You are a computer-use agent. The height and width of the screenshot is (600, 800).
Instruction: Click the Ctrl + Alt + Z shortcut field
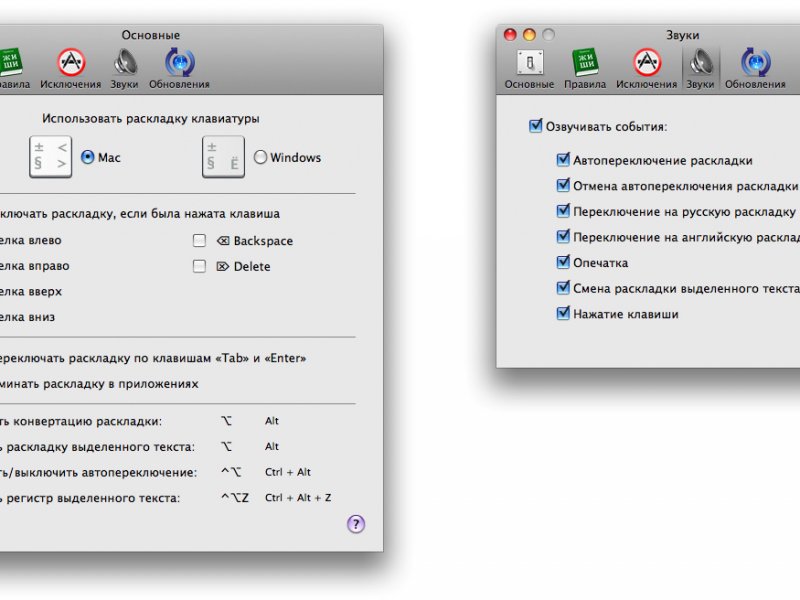(298, 497)
